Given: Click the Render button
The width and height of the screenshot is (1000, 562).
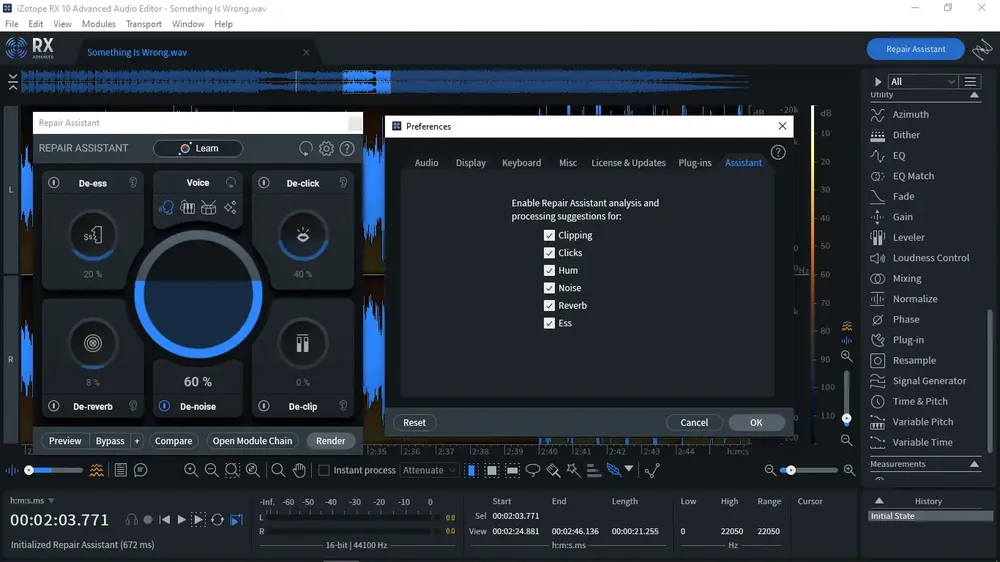Looking at the screenshot, I should [330, 441].
